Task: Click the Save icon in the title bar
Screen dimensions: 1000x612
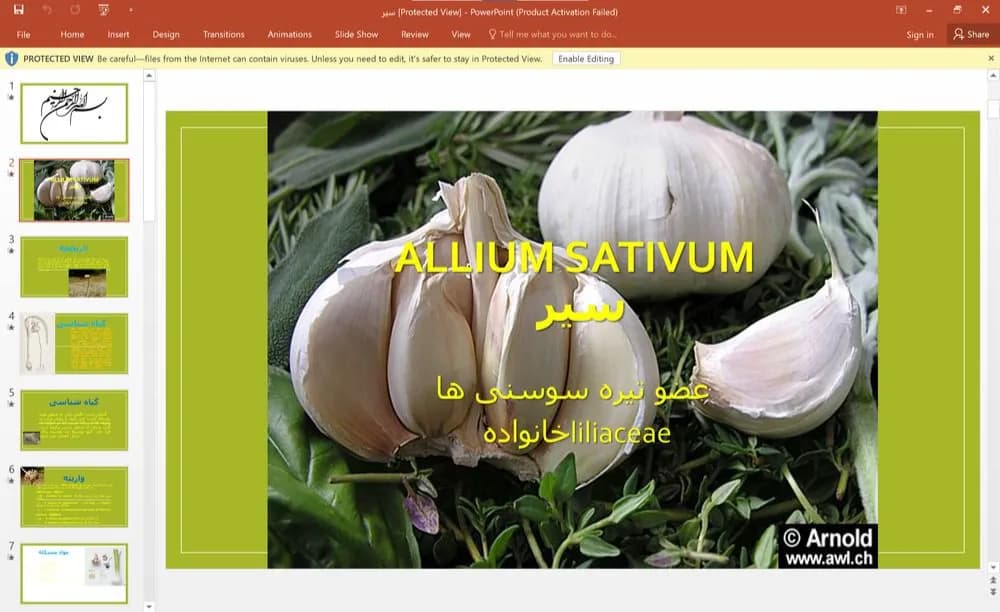Action: [18, 10]
